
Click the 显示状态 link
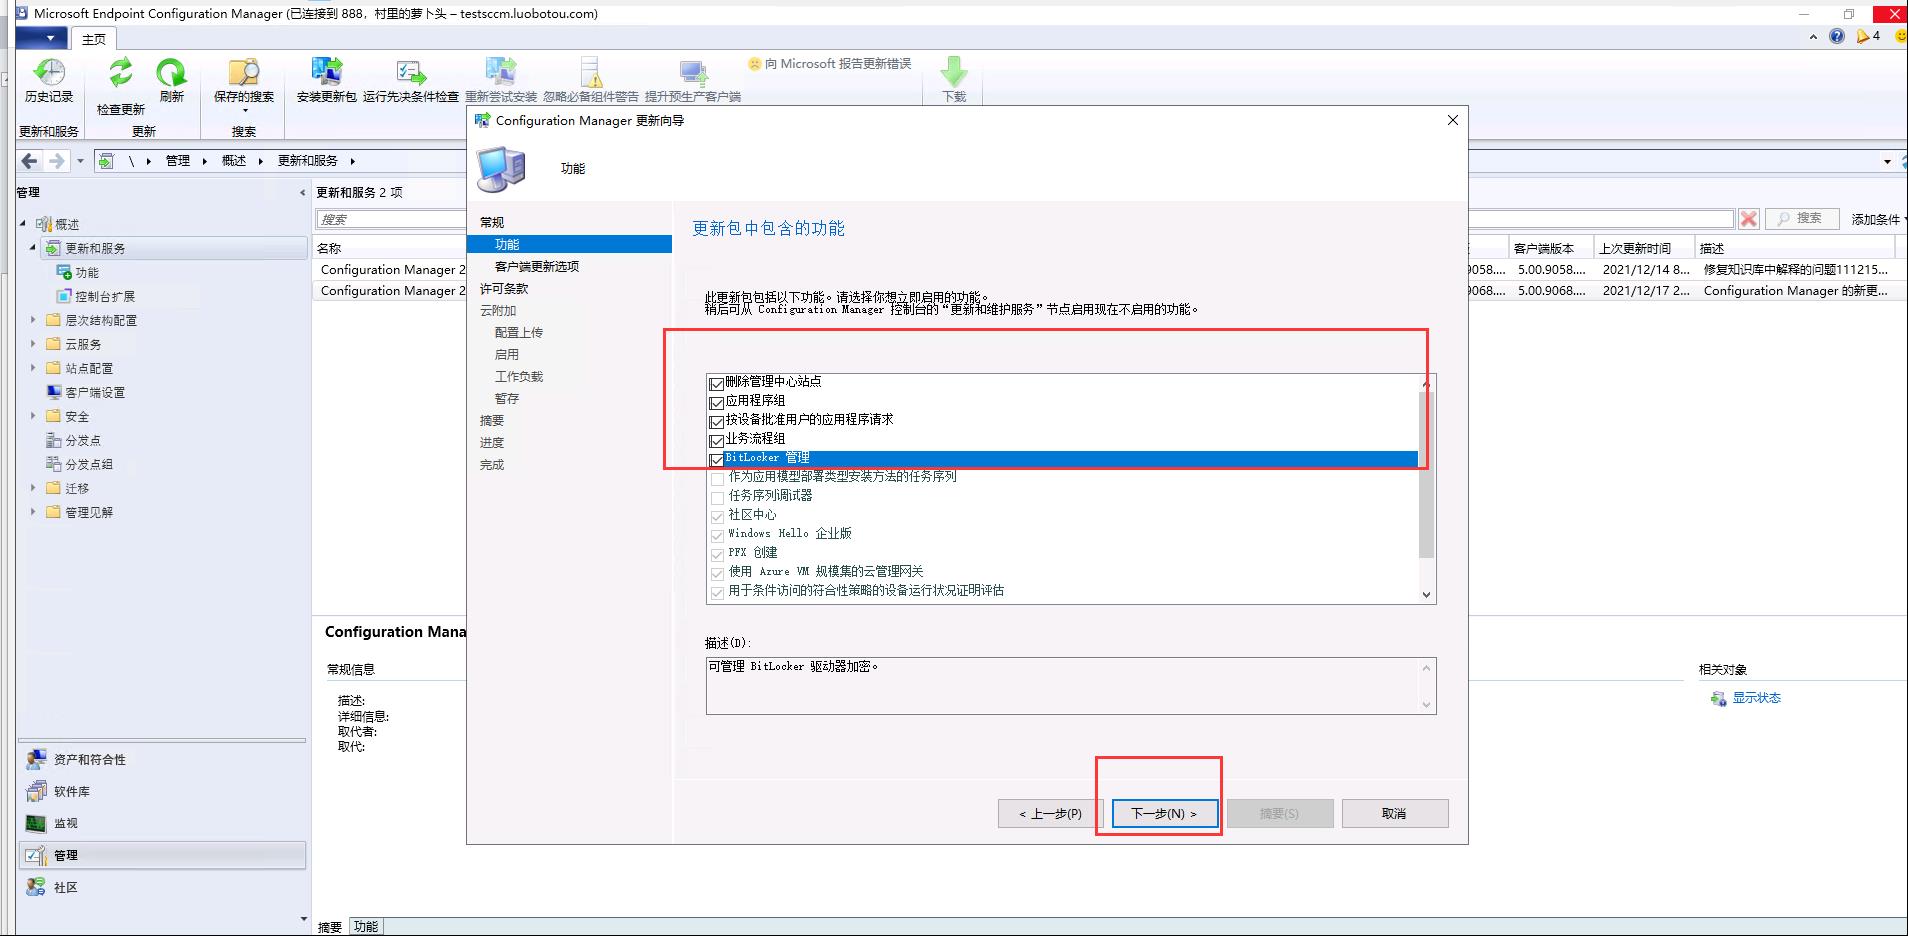(1756, 698)
